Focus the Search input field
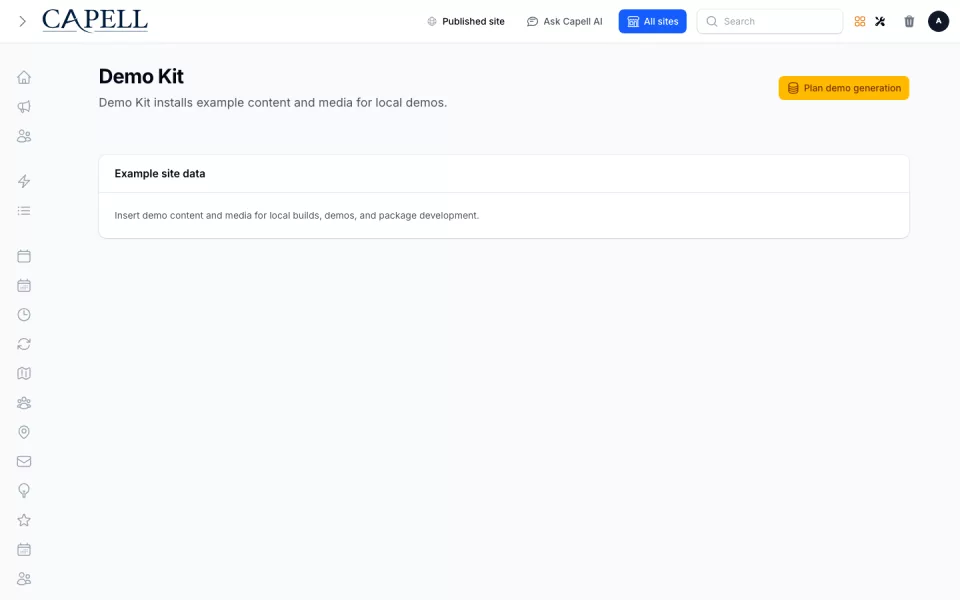The width and height of the screenshot is (960, 600). pos(770,21)
